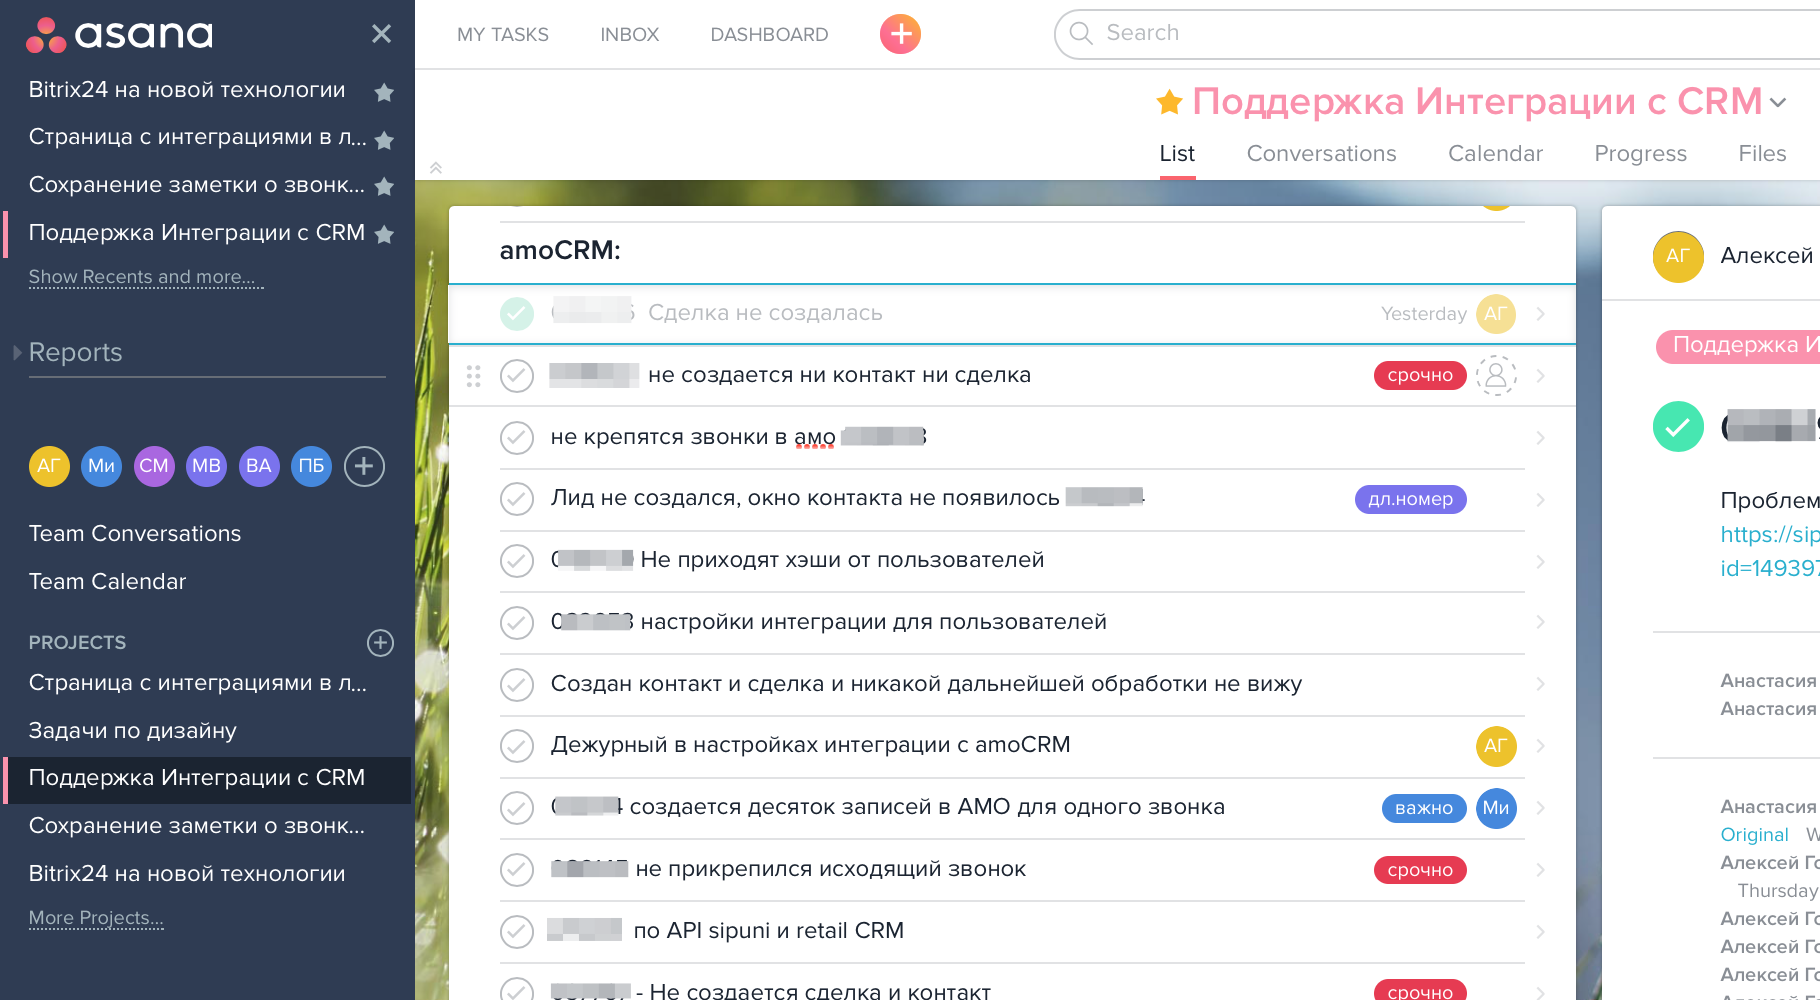The image size is (1820, 1000).
Task: Mark task 'Сделка не создалась' incomplete
Action: [516, 313]
